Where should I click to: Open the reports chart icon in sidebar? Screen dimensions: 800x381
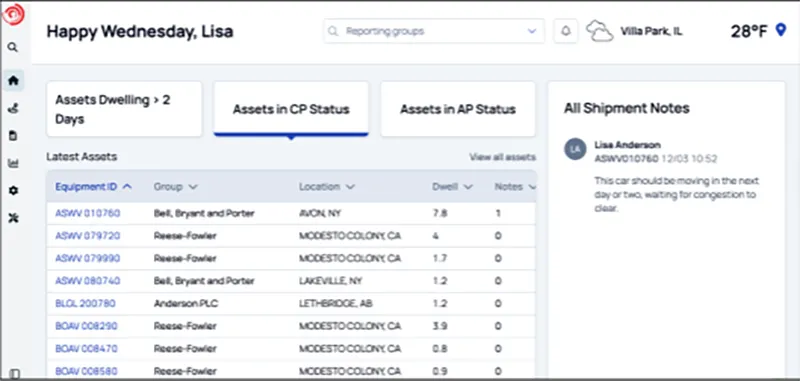pos(13,163)
